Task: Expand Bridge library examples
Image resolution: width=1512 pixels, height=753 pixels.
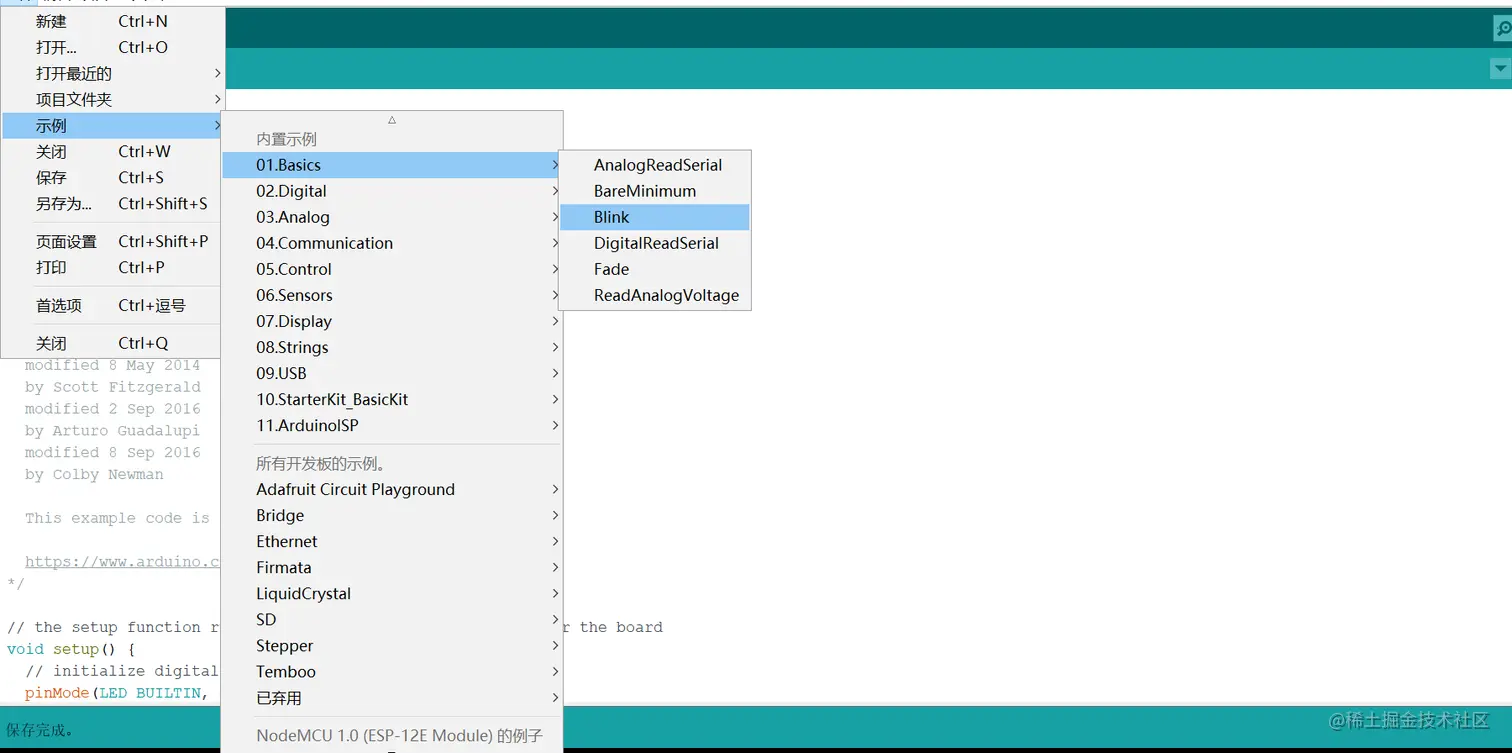Action: pyautogui.click(x=392, y=515)
